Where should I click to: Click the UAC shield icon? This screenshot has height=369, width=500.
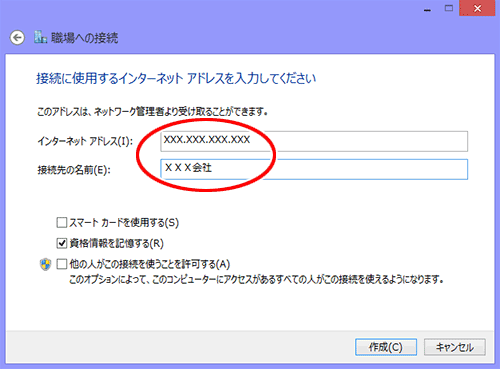tap(45, 265)
